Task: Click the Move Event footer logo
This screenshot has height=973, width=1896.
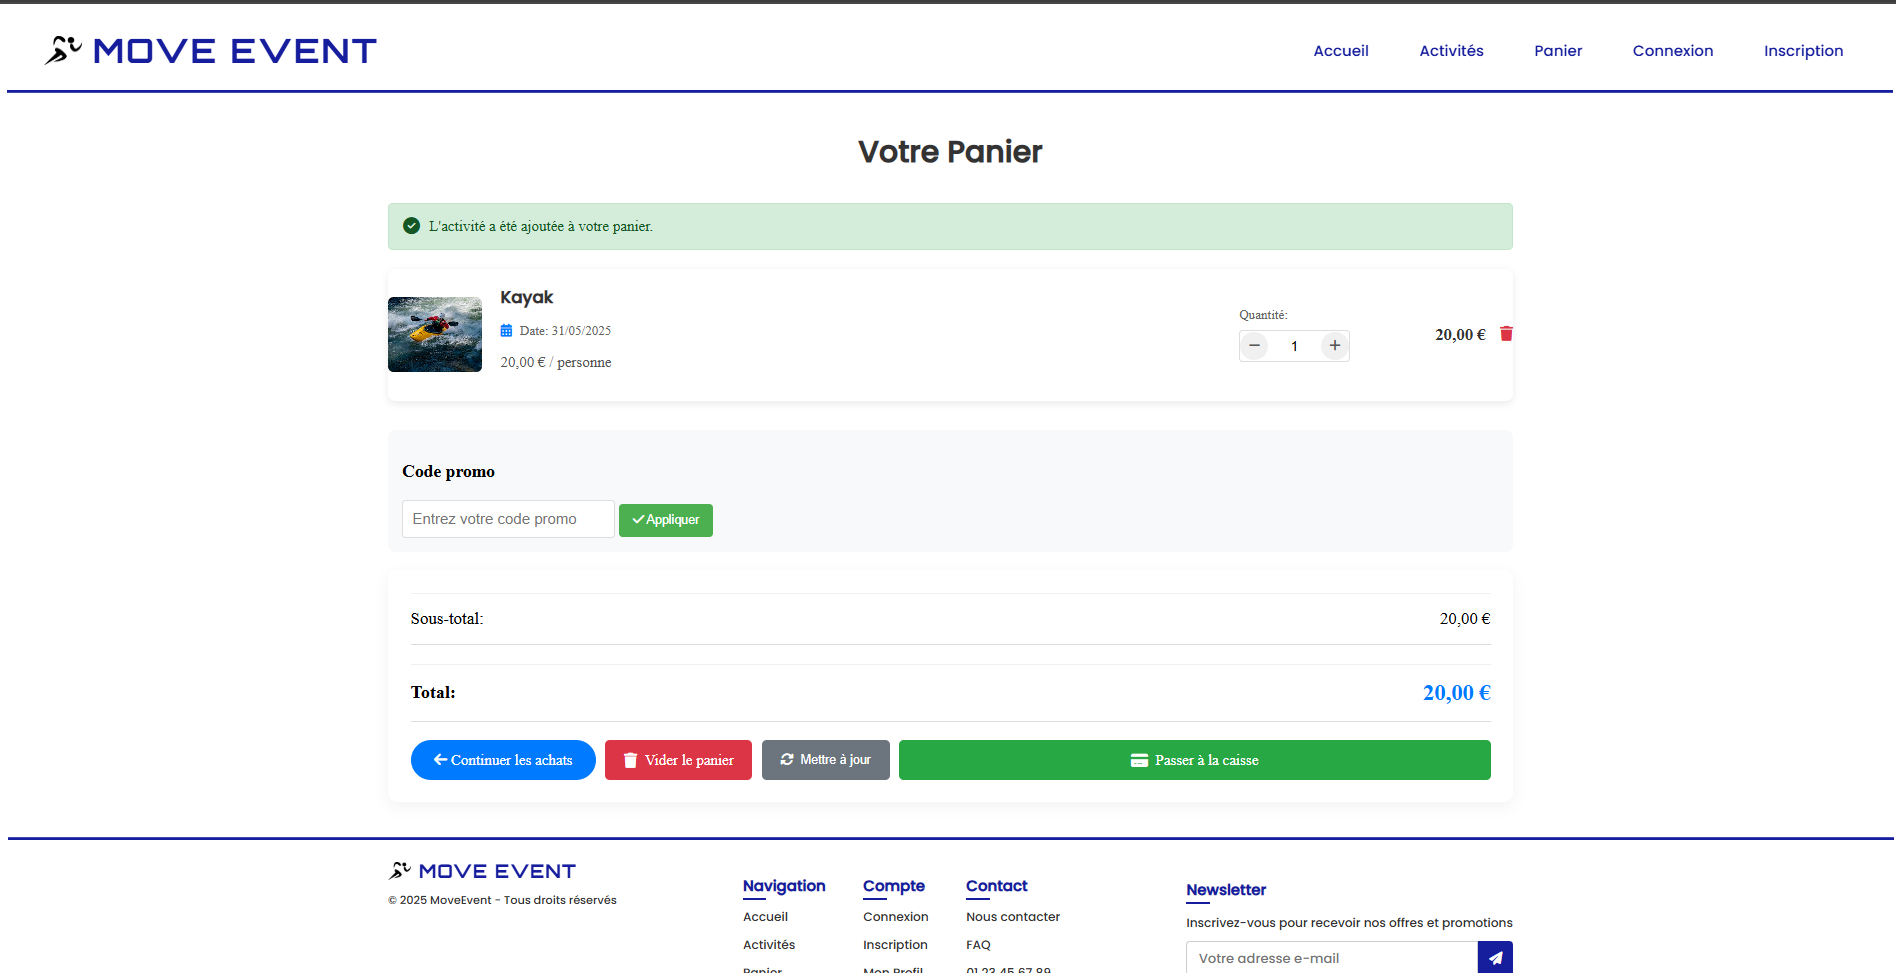Action: tap(482, 871)
